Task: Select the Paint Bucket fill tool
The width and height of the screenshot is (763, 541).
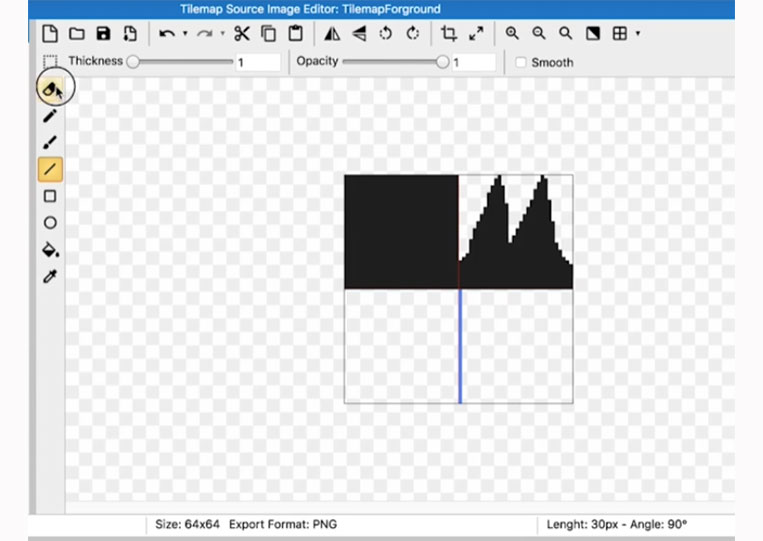Action: (x=50, y=250)
